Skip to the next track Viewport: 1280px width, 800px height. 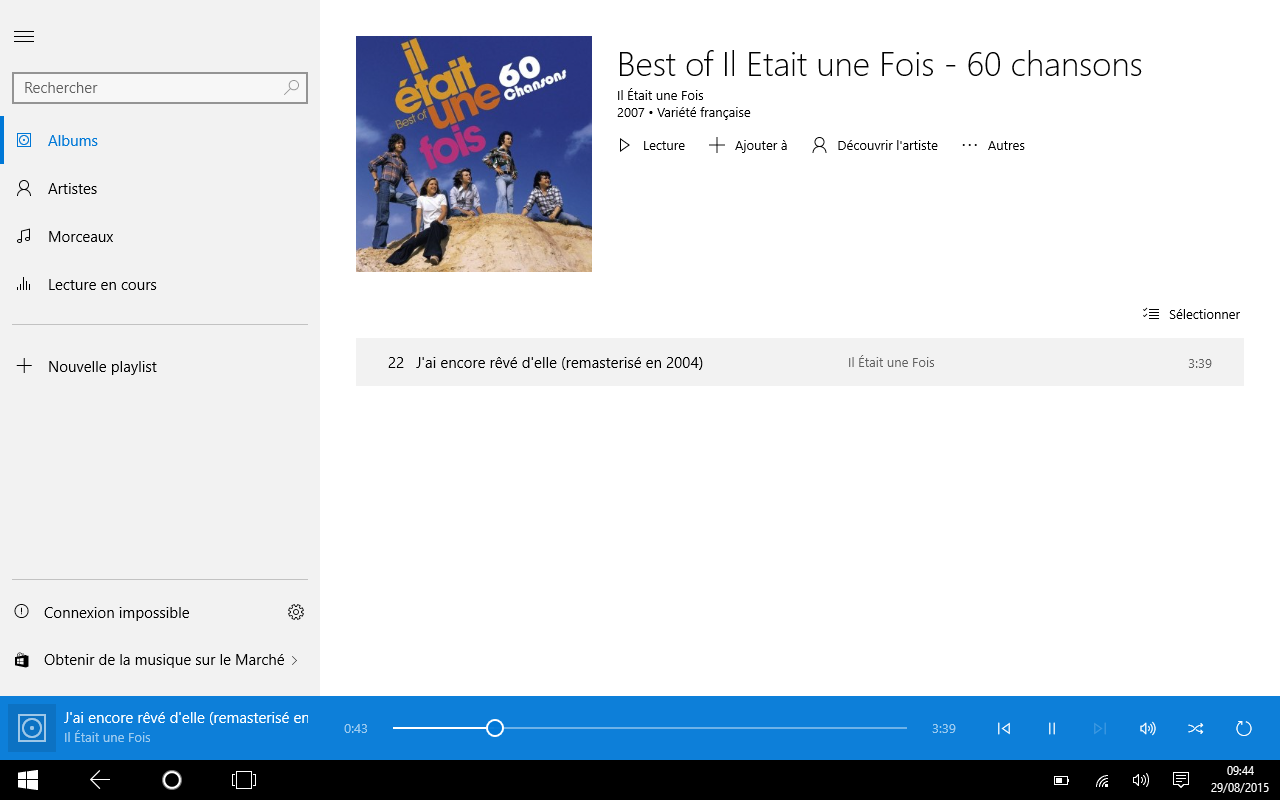tap(1100, 728)
